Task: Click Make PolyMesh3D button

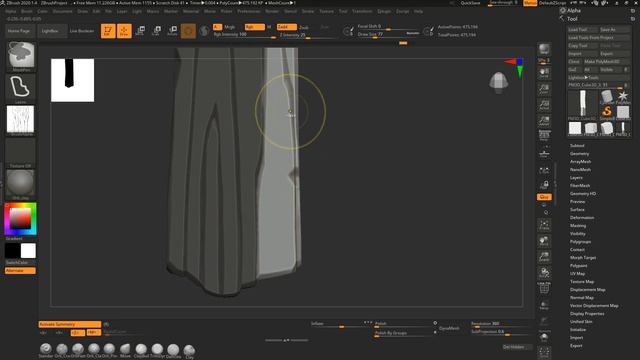Action: [x=606, y=62]
